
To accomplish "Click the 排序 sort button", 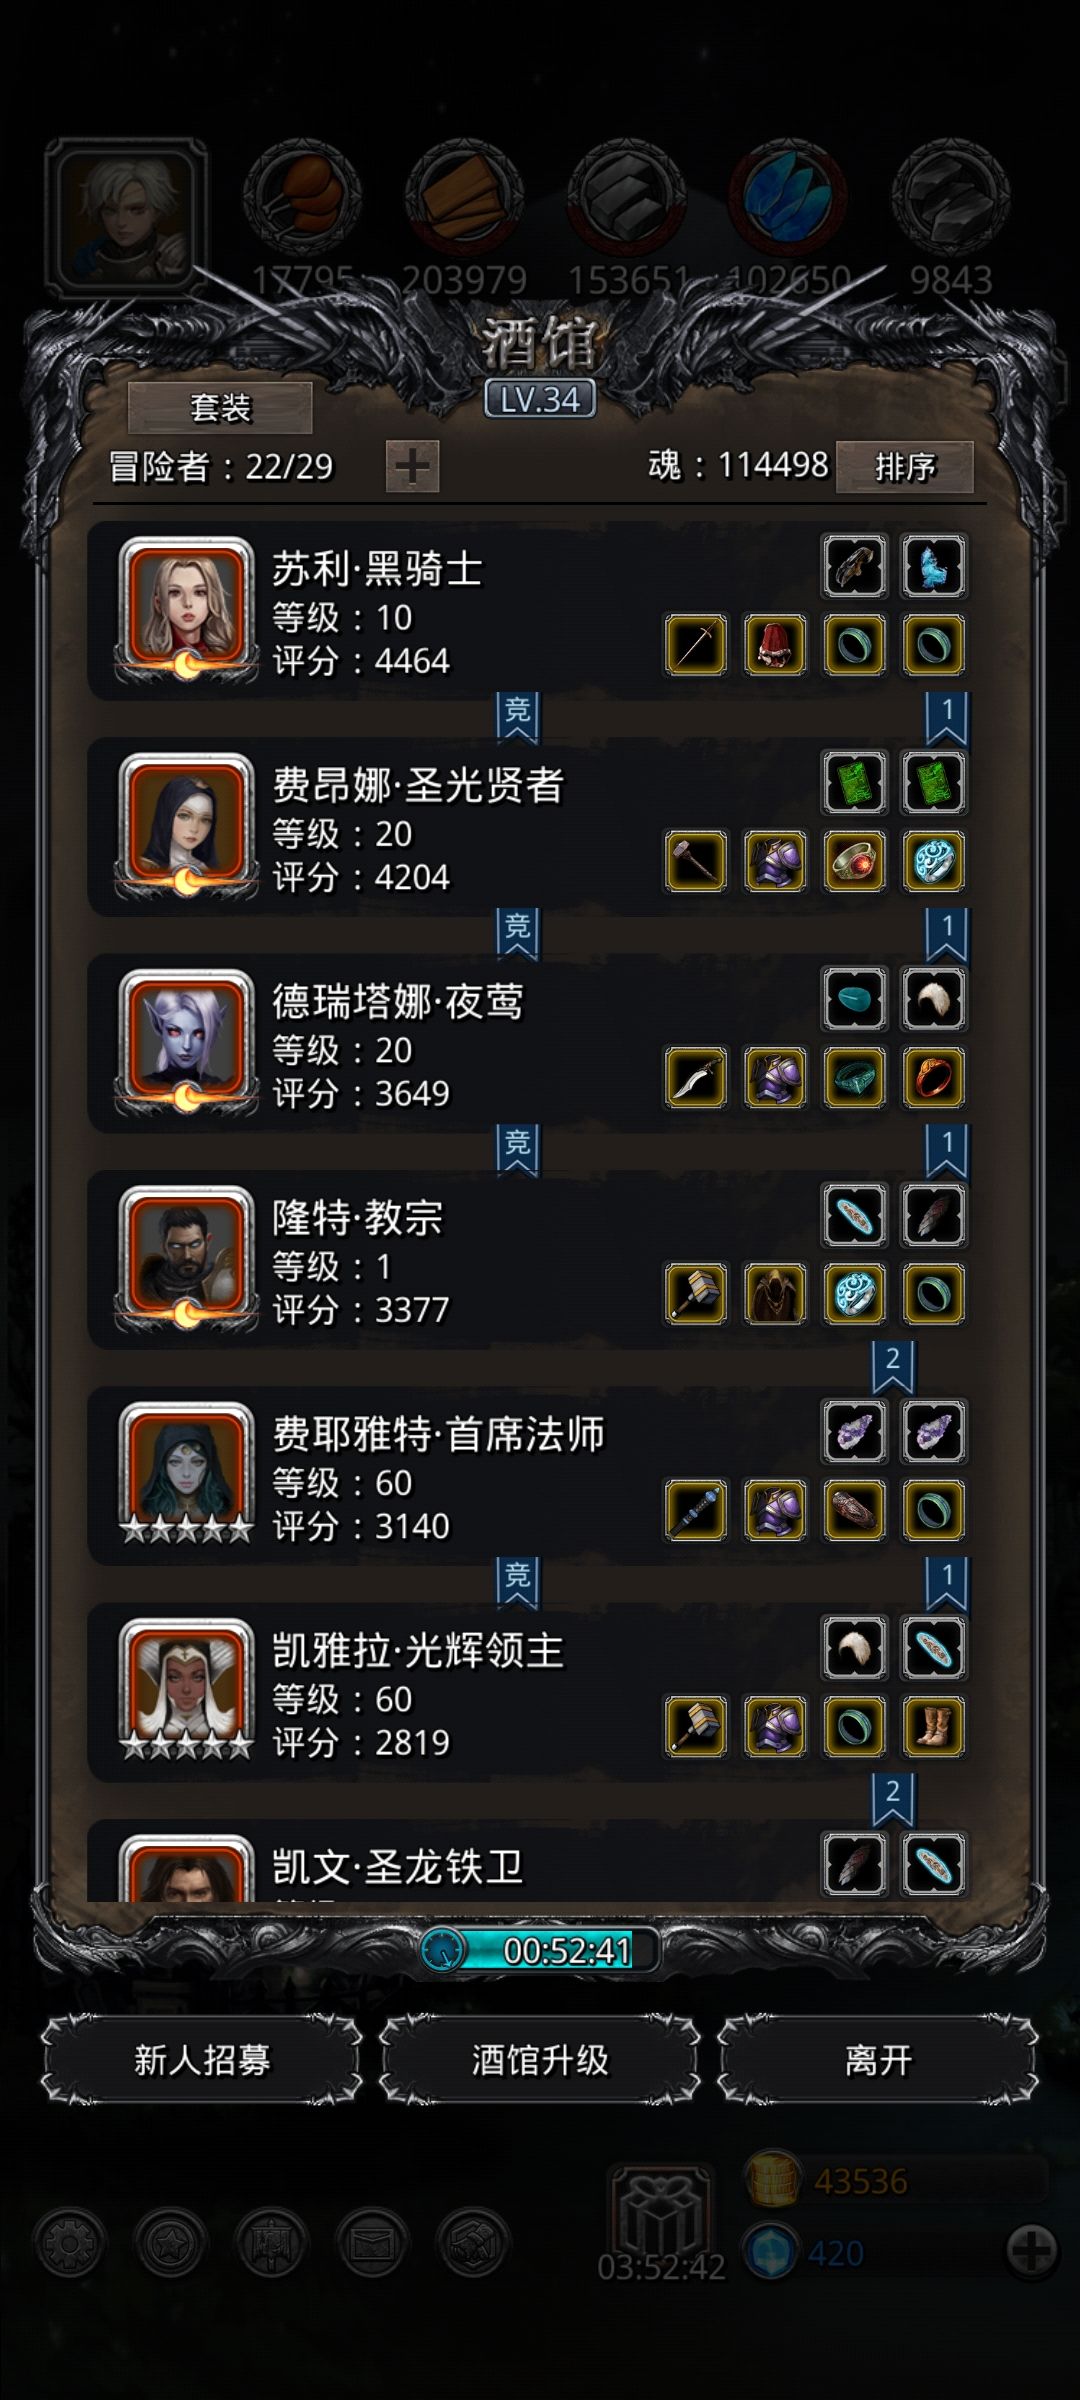I will (x=905, y=466).
